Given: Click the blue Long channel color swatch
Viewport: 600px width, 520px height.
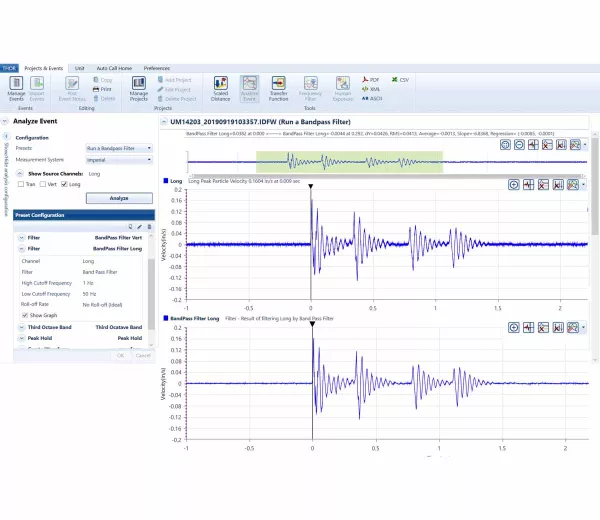Looking at the screenshot, I should (x=166, y=181).
